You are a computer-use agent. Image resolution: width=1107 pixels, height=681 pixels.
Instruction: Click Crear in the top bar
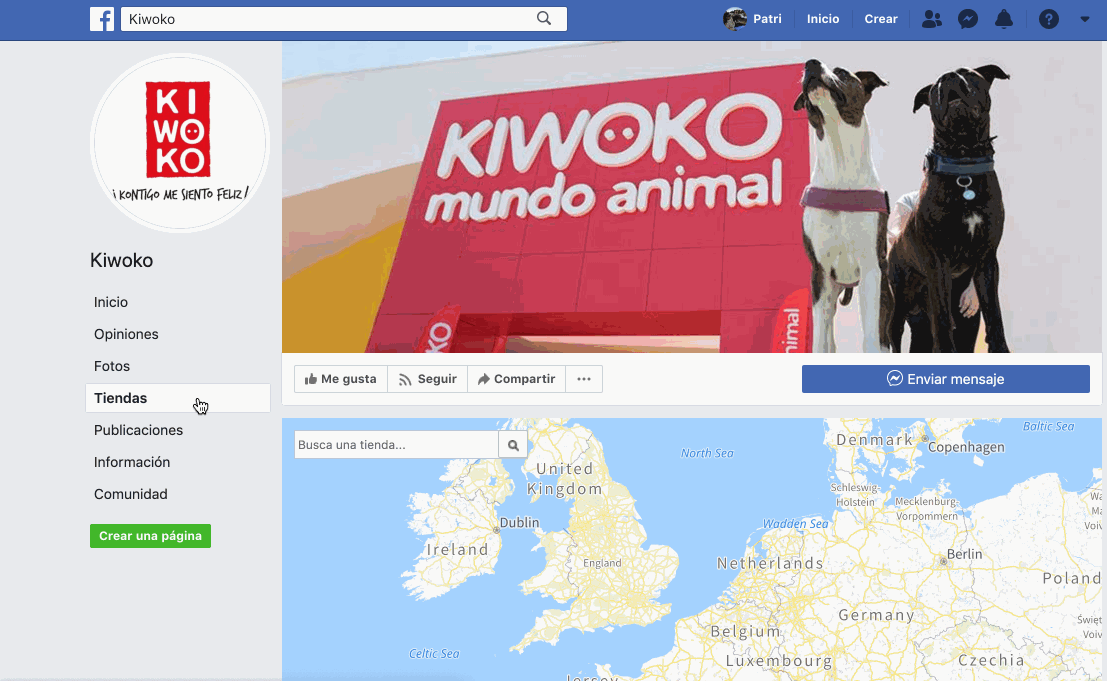click(881, 19)
